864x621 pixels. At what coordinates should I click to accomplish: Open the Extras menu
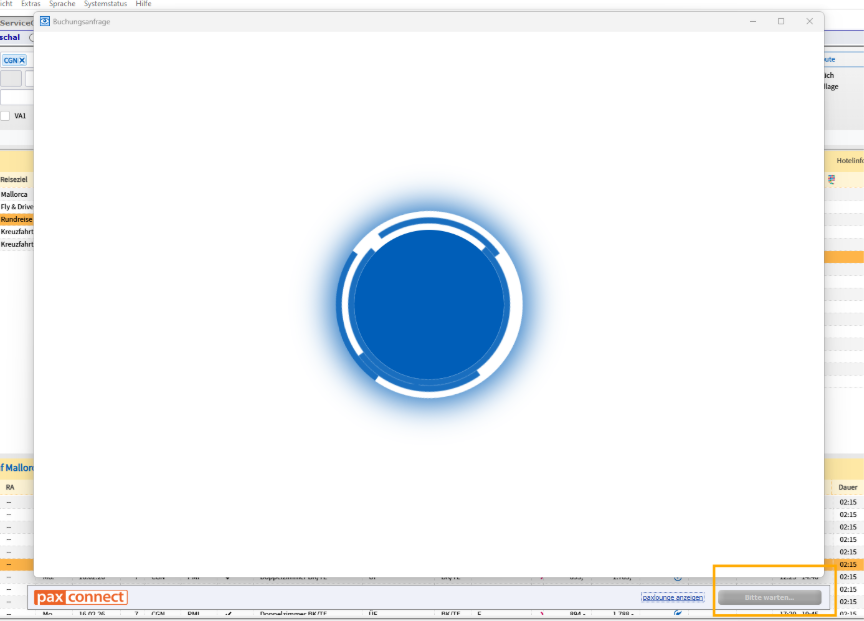pos(30,3)
